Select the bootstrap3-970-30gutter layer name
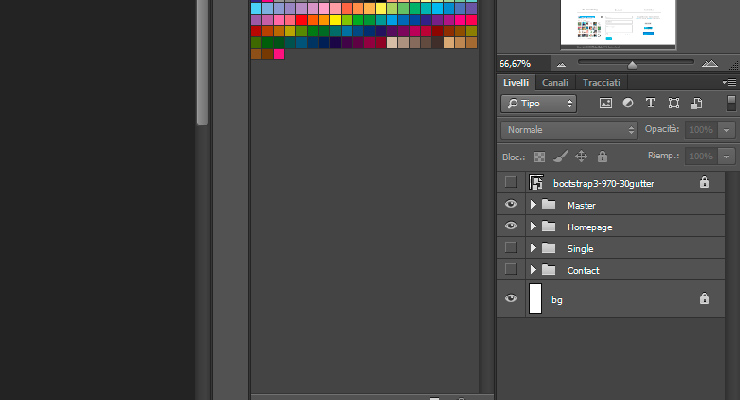The height and width of the screenshot is (400, 740). pos(604,183)
